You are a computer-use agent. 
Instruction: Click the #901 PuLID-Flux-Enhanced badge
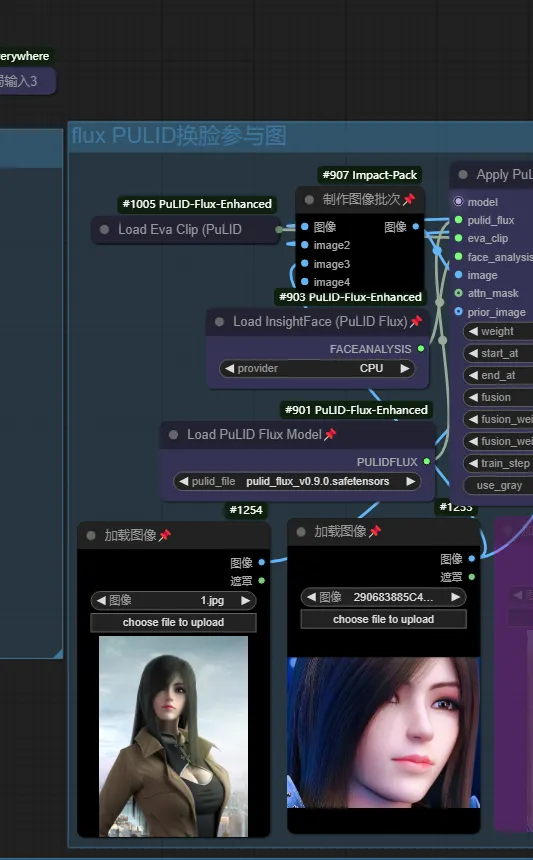[x=356, y=410]
